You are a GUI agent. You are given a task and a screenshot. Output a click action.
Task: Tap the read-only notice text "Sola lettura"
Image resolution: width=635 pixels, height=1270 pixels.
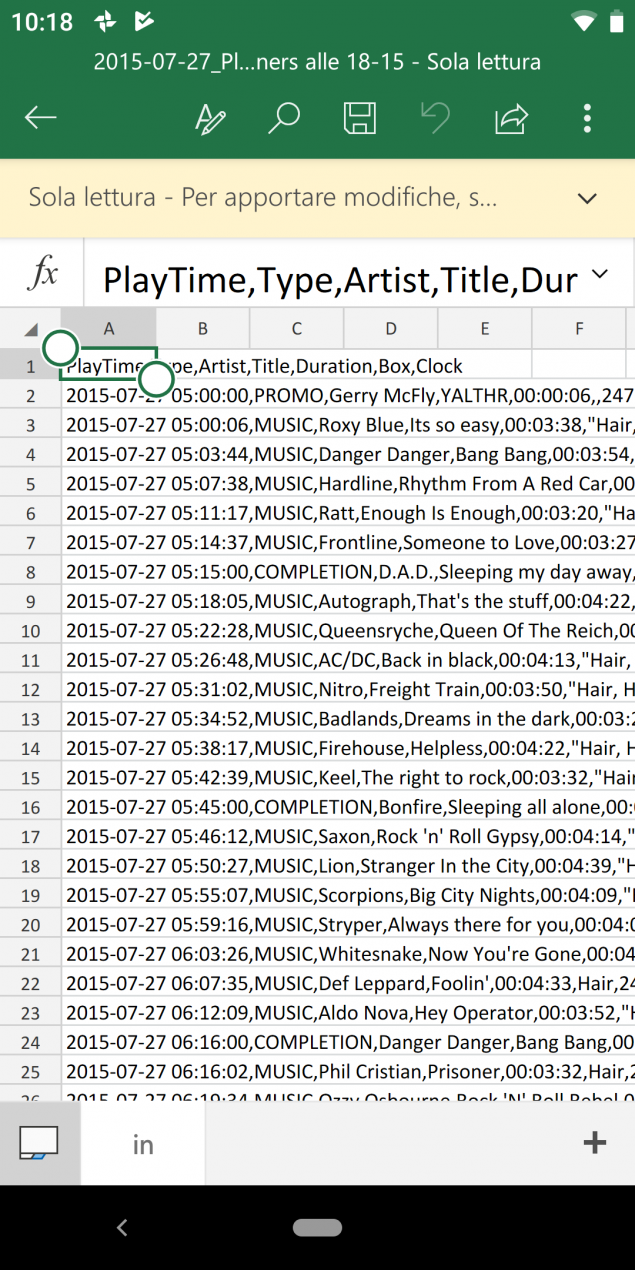[x=92, y=197]
